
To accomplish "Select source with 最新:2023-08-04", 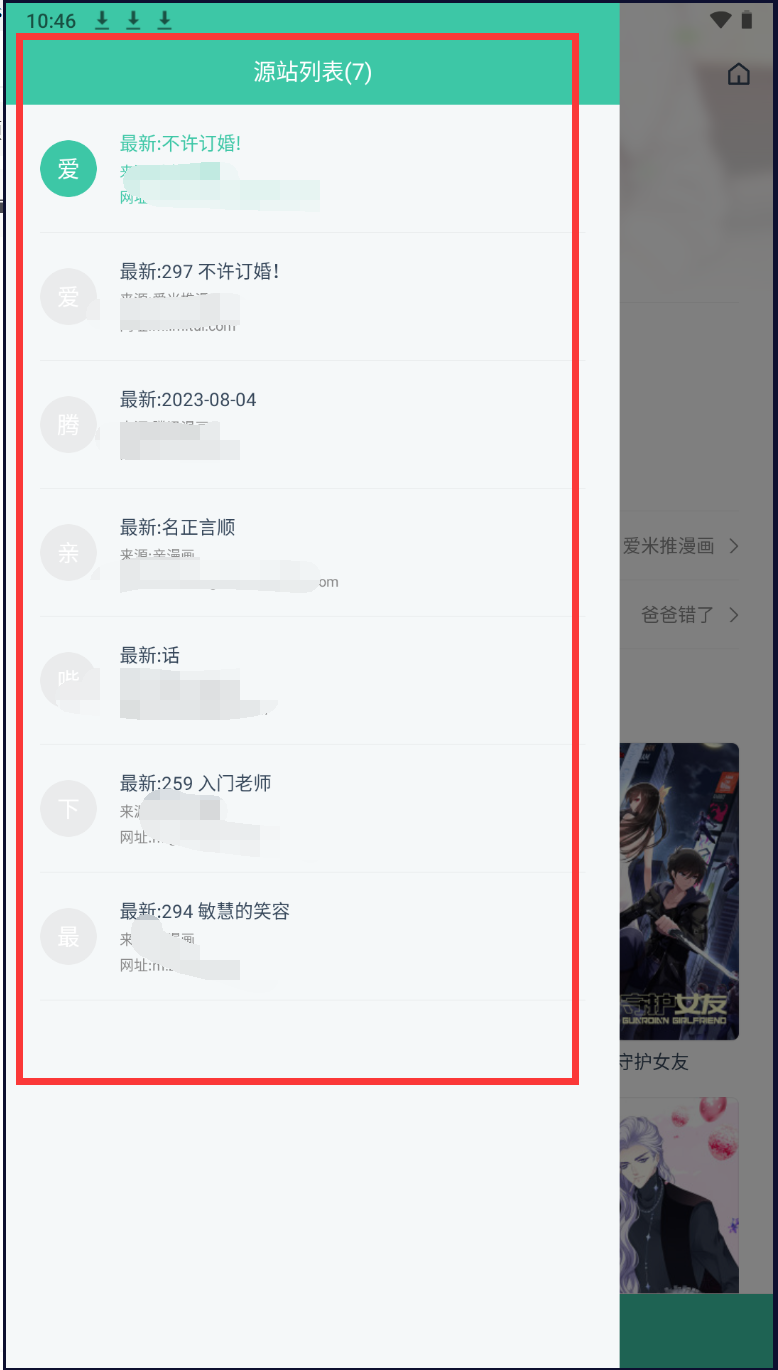I will tap(306, 425).
